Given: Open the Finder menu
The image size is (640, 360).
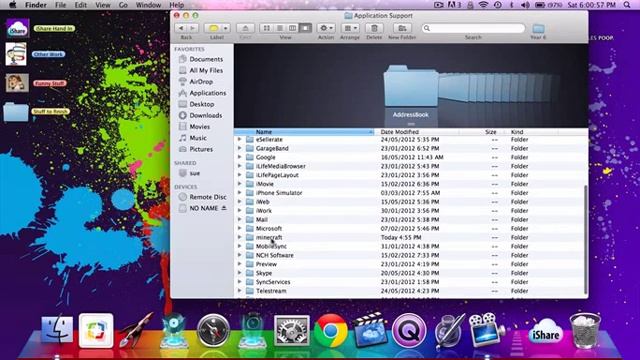Looking at the screenshot, I should click(x=36, y=5).
